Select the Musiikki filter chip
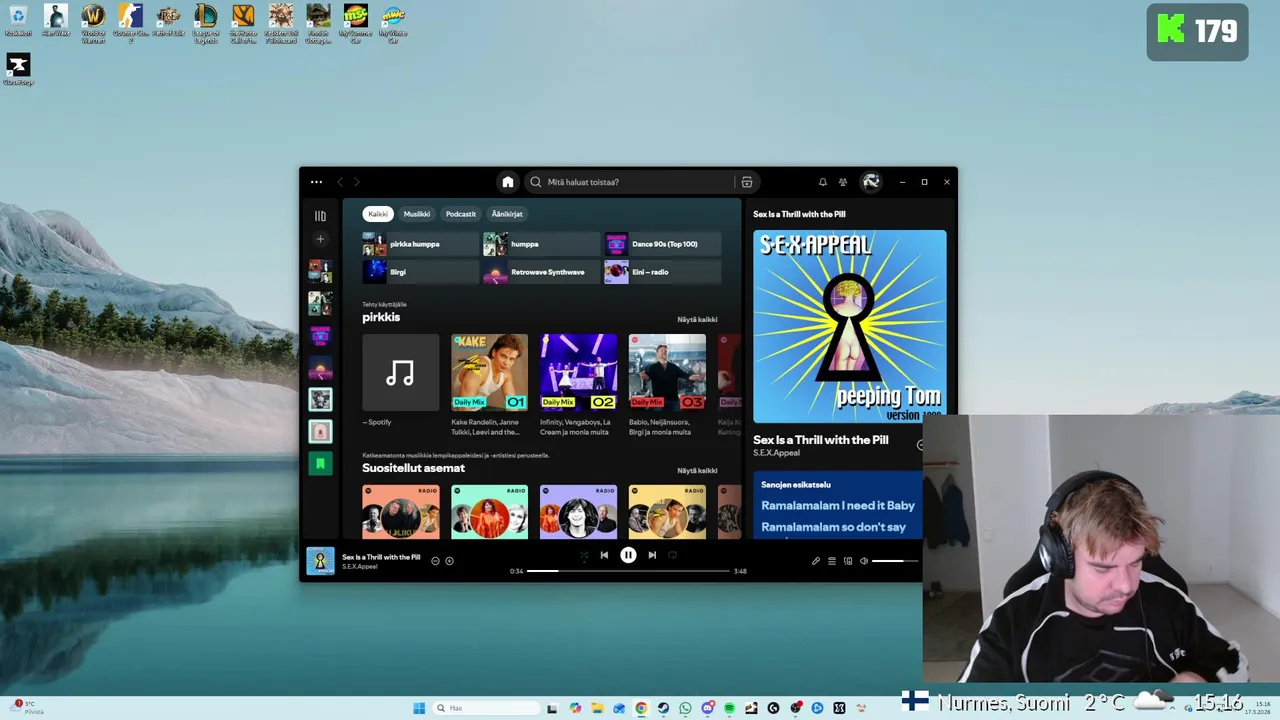This screenshot has width=1280, height=720. [x=416, y=214]
